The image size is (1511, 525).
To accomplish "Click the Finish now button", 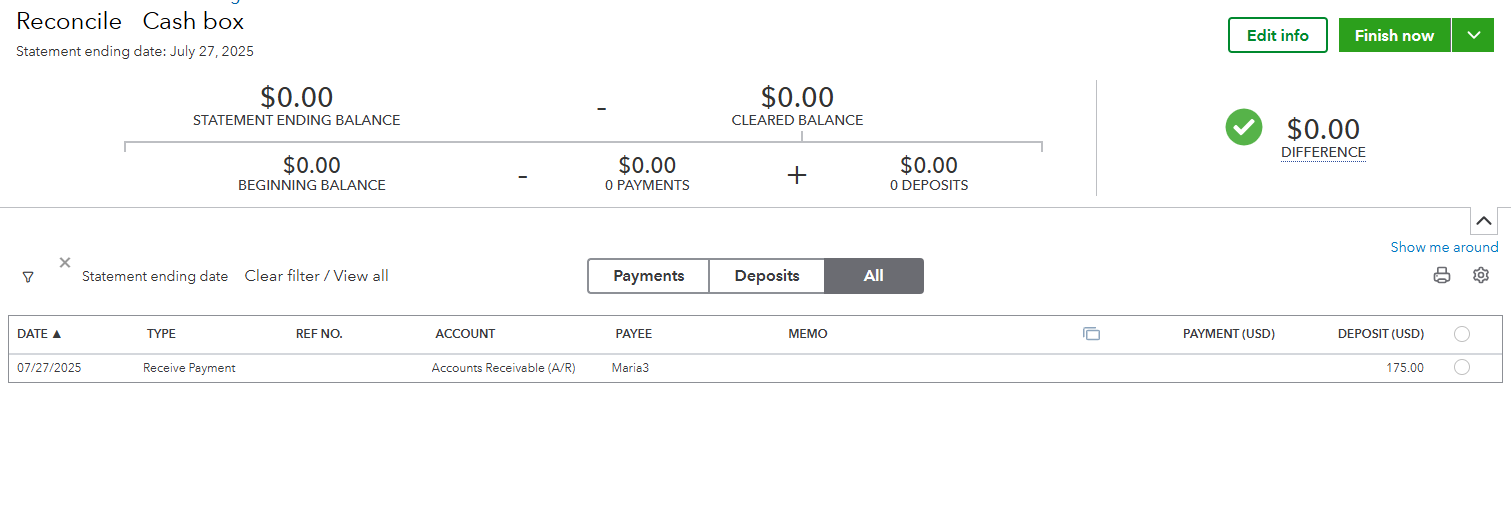I will [x=1395, y=35].
